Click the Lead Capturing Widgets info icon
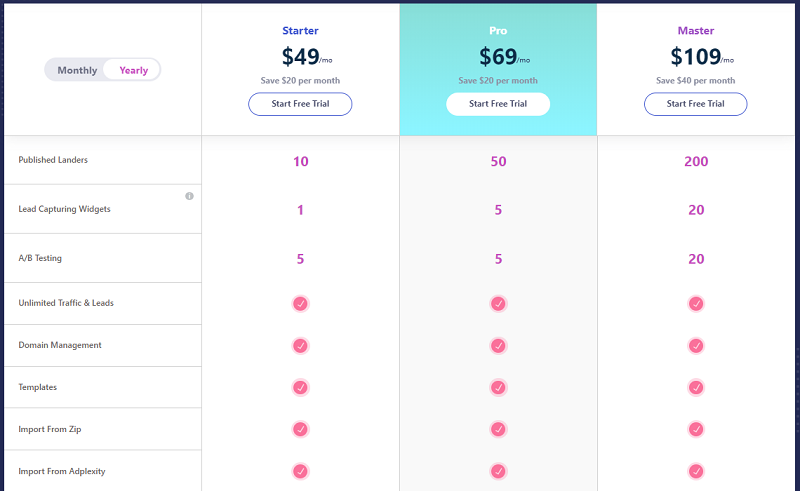Image resolution: width=800 pixels, height=491 pixels. pos(189,196)
